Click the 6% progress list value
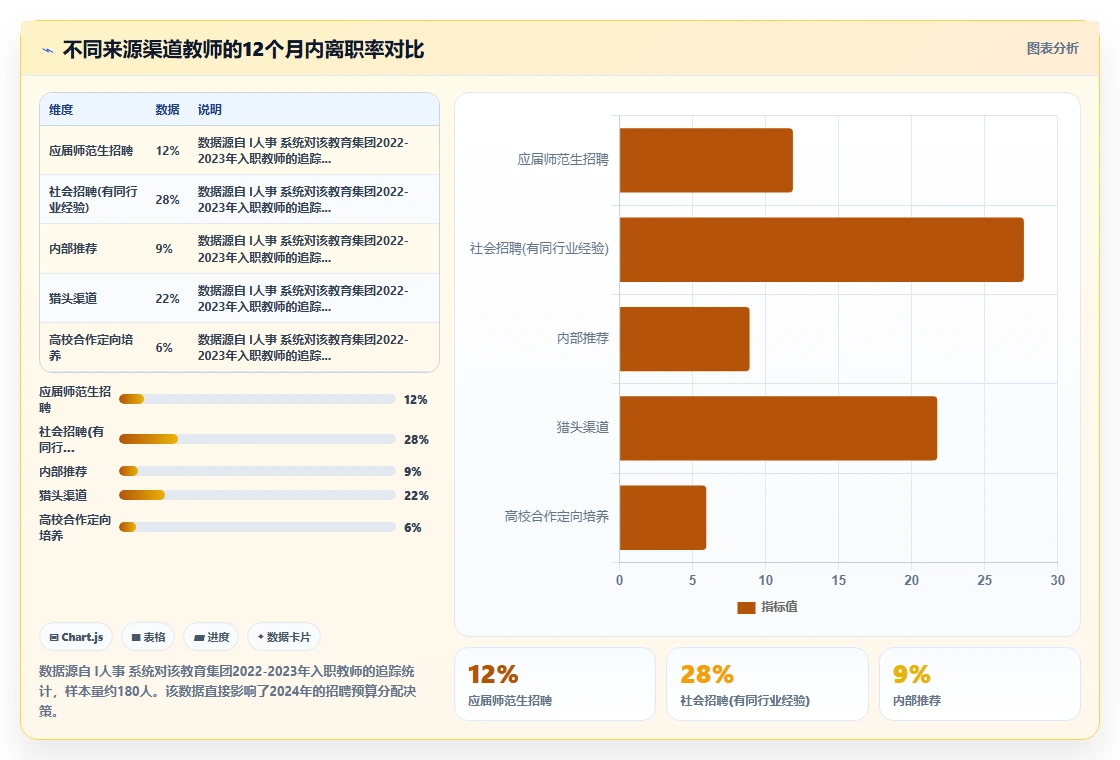The height and width of the screenshot is (760, 1120). [412, 528]
